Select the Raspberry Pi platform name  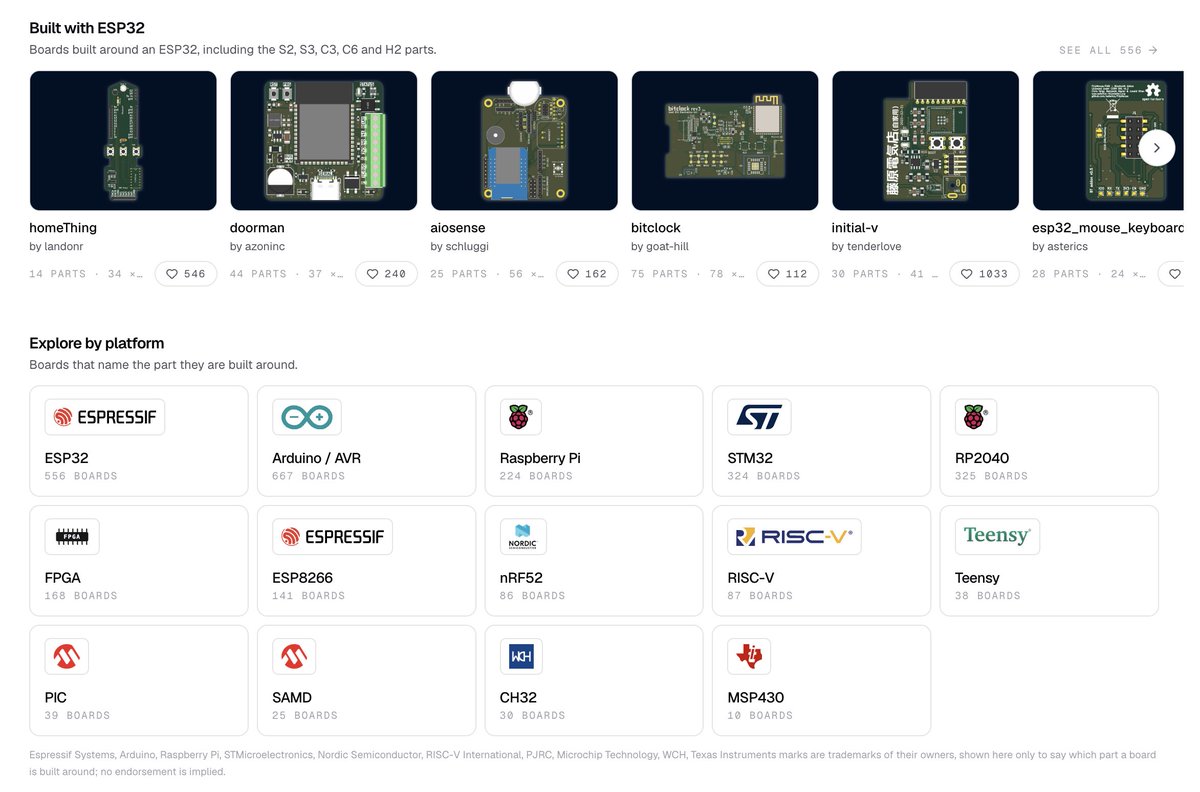coord(540,458)
